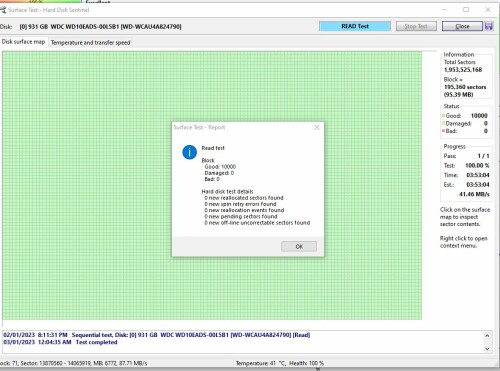Screen dimensions: 500x371
Task: Switch to the Disk surface map tab
Action: click(23, 42)
